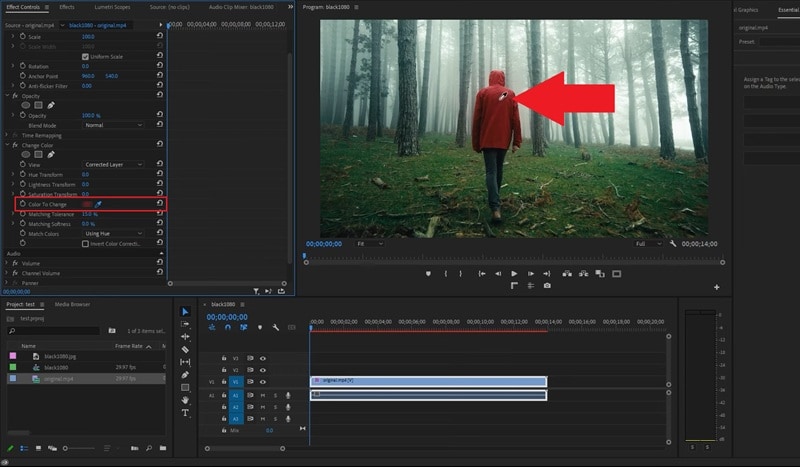Viewport: 800px width, 467px height.
Task: Step back one frame
Action: pyautogui.click(x=498, y=274)
